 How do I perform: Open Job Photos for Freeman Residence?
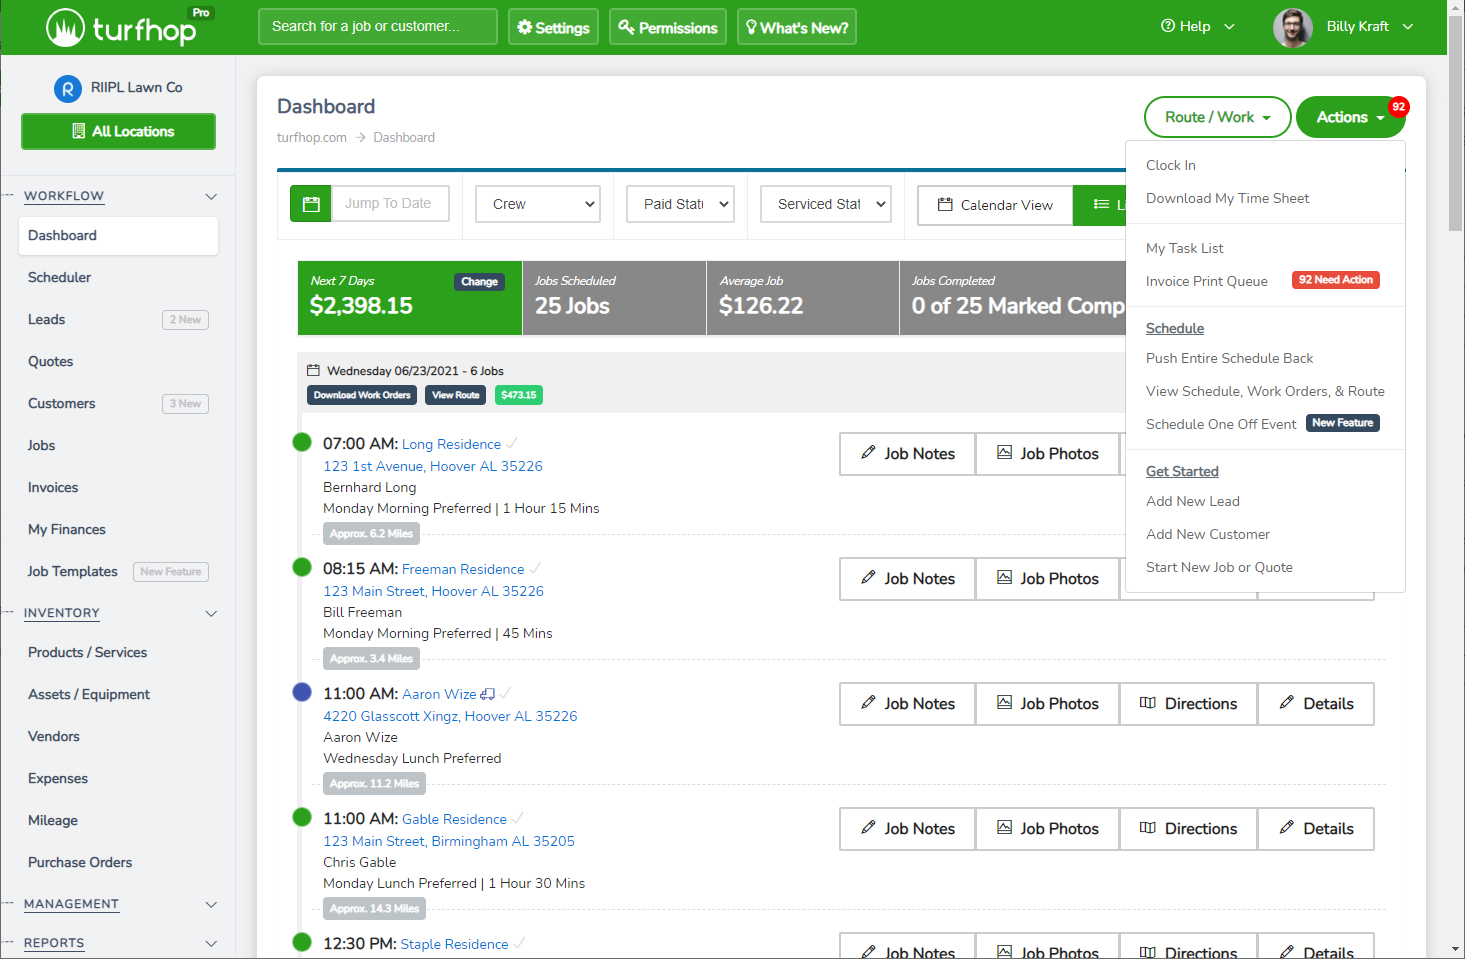pos(1047,579)
